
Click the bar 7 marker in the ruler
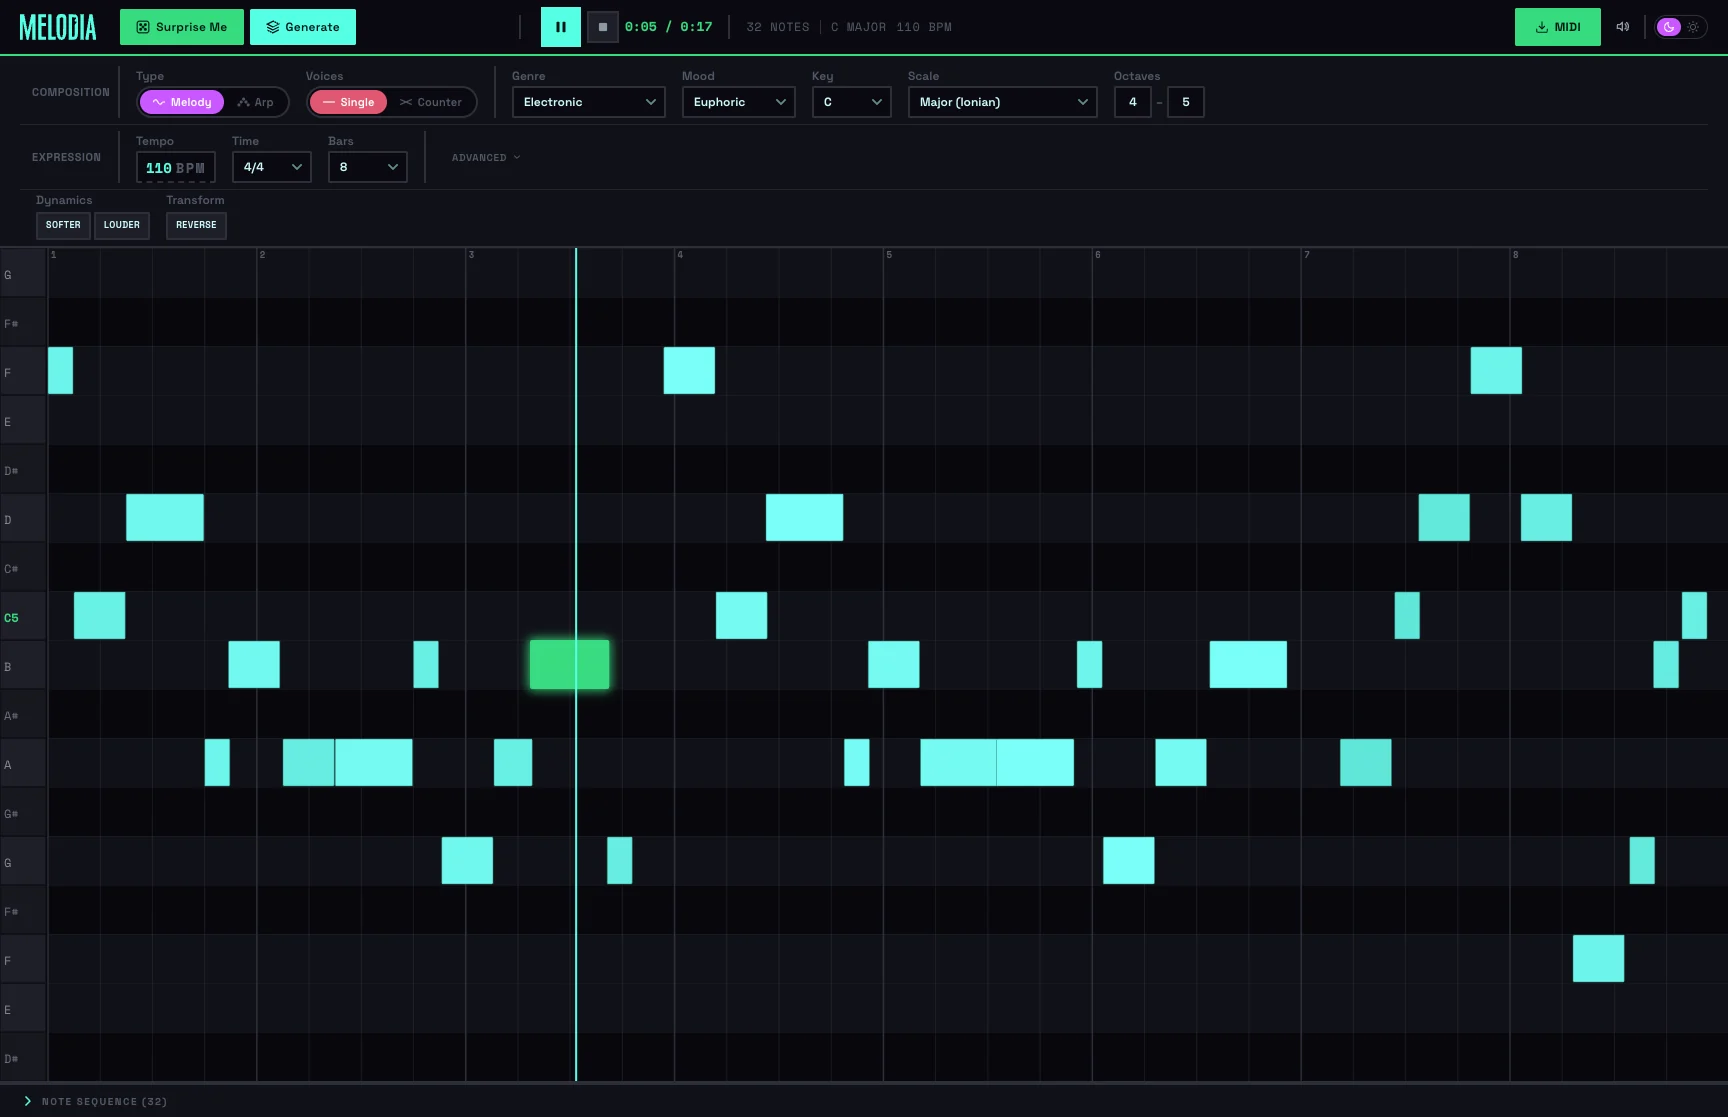[x=1307, y=255]
